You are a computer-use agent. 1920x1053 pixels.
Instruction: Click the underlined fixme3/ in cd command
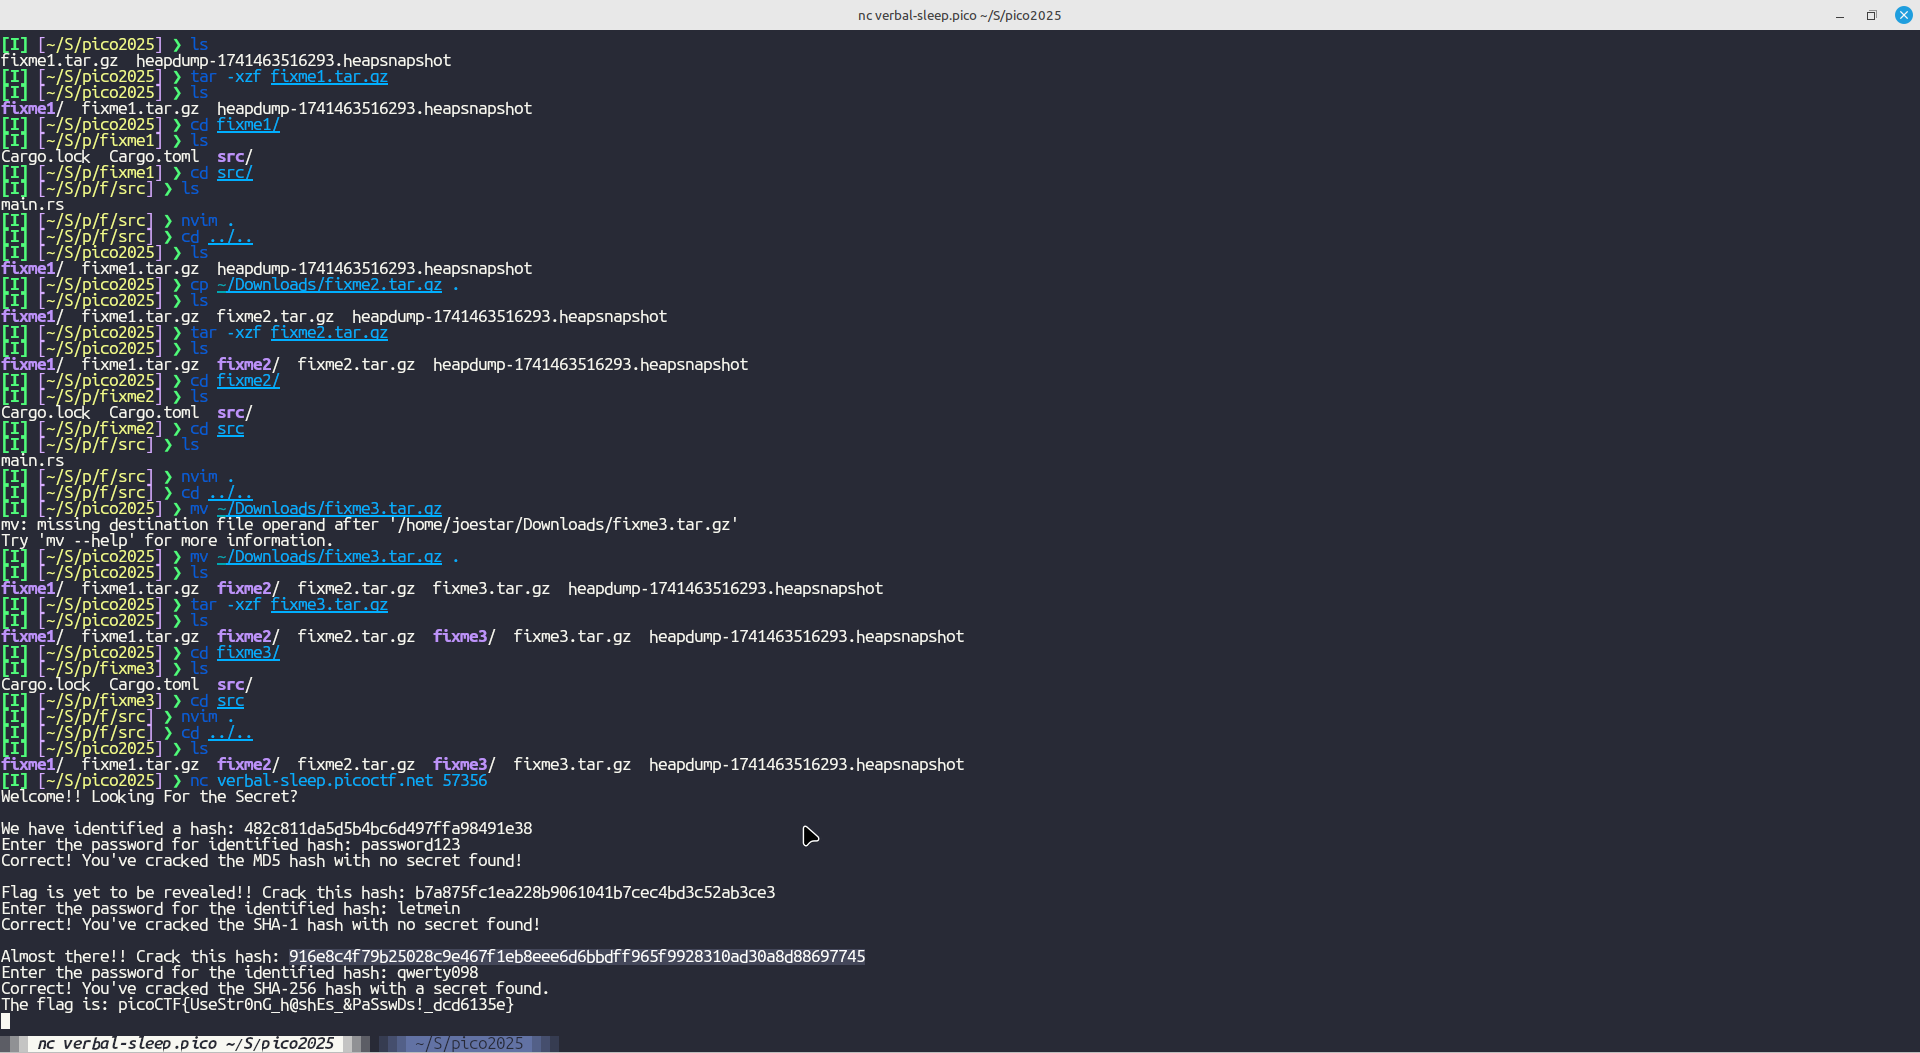coord(248,653)
